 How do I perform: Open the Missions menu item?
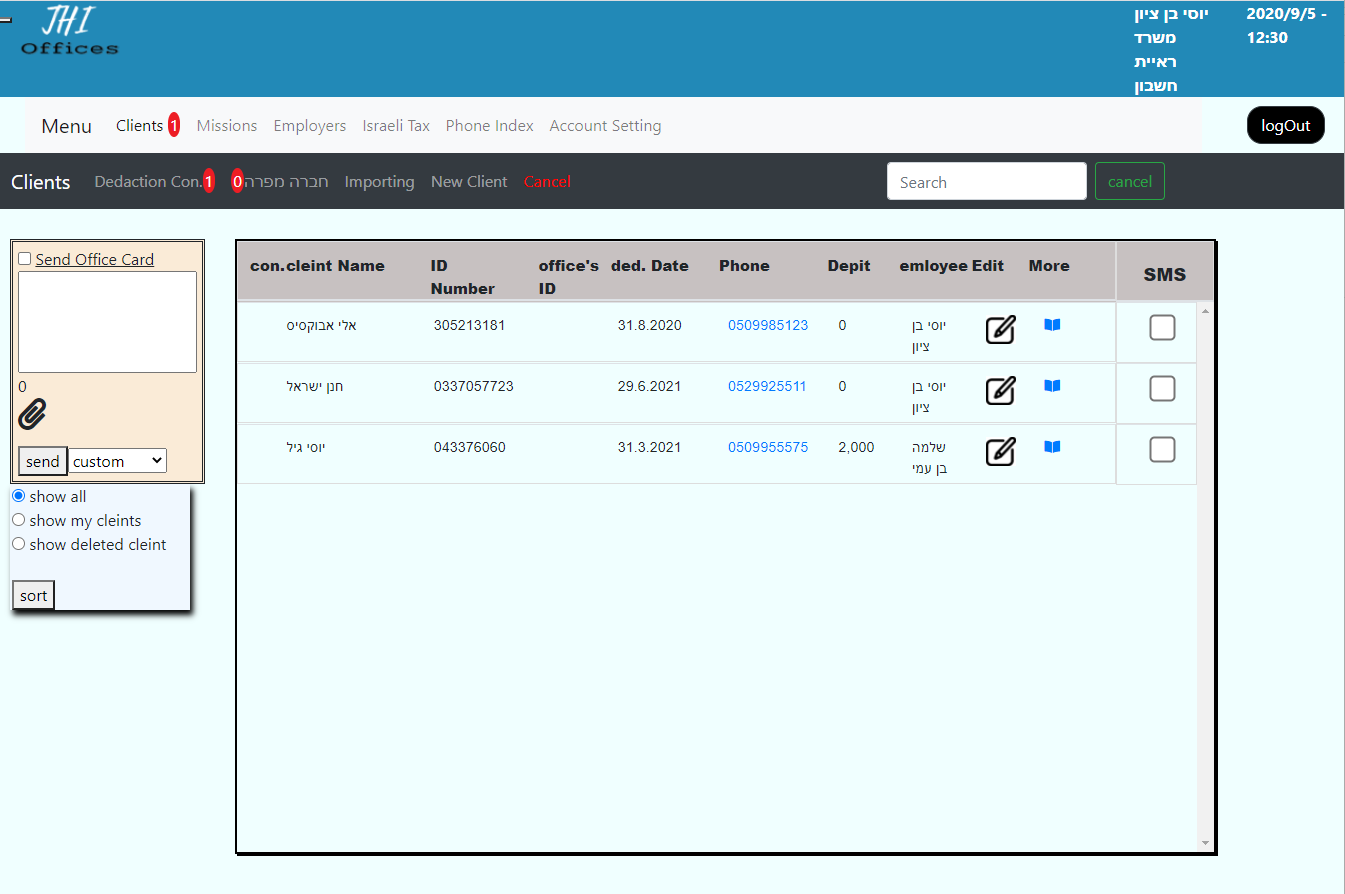[227, 126]
